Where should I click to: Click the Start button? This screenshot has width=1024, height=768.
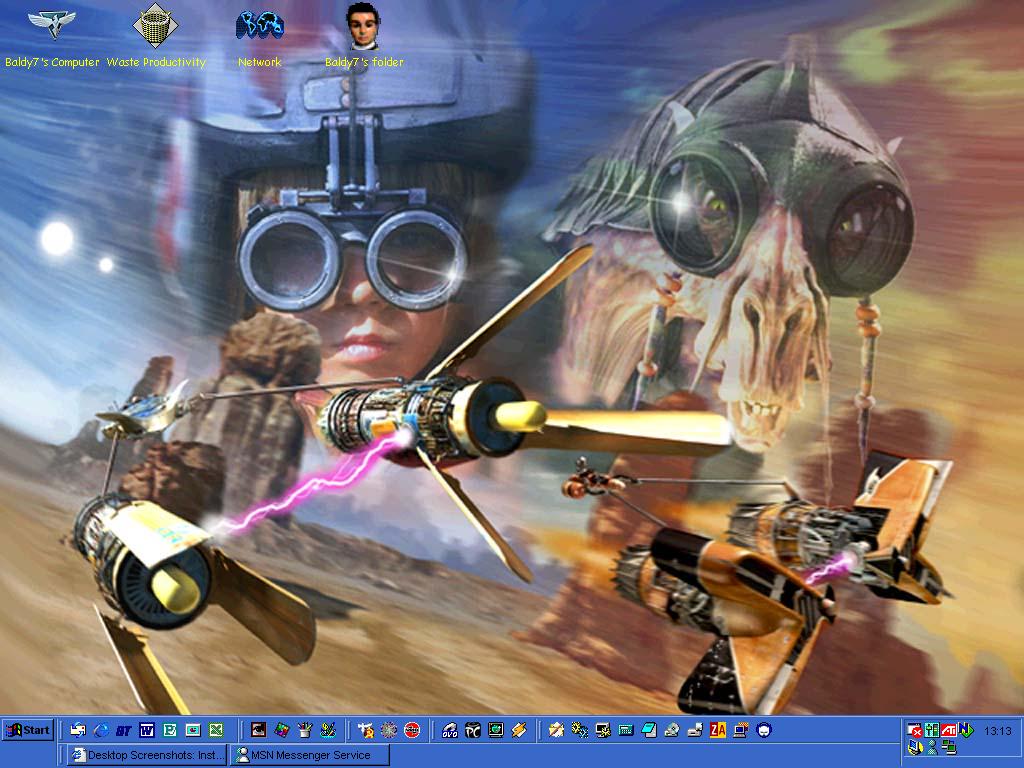28,730
